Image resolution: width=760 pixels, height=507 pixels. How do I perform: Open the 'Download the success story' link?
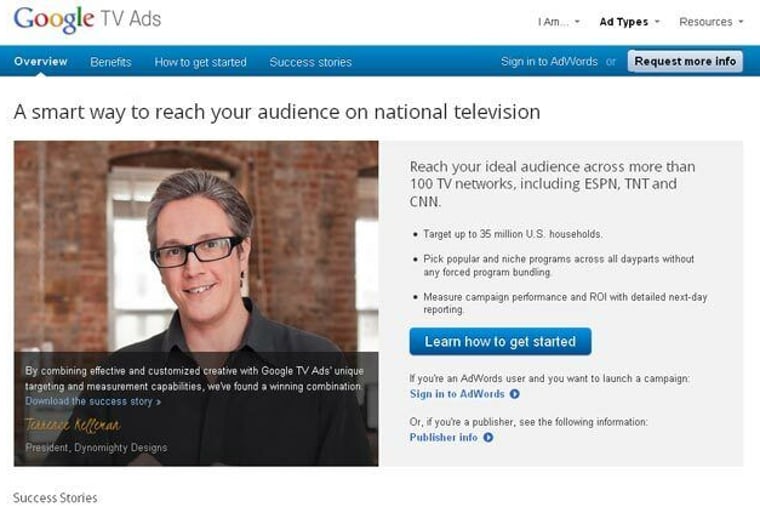click(x=92, y=401)
